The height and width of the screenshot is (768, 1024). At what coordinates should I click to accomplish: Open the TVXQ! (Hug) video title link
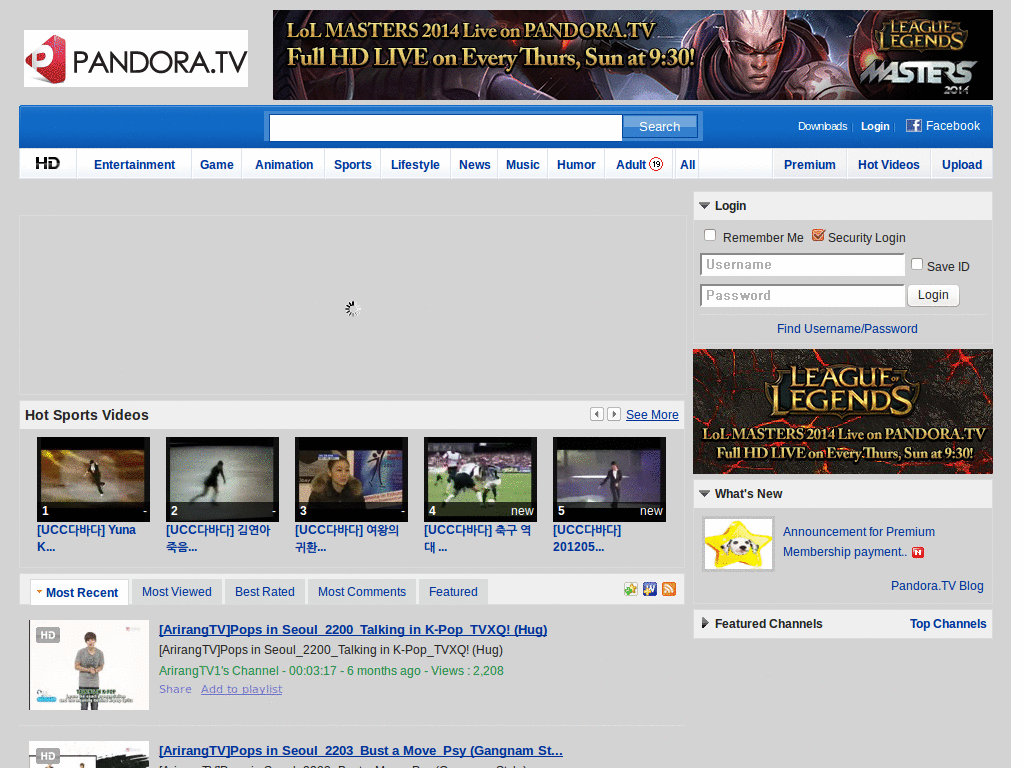tap(353, 630)
